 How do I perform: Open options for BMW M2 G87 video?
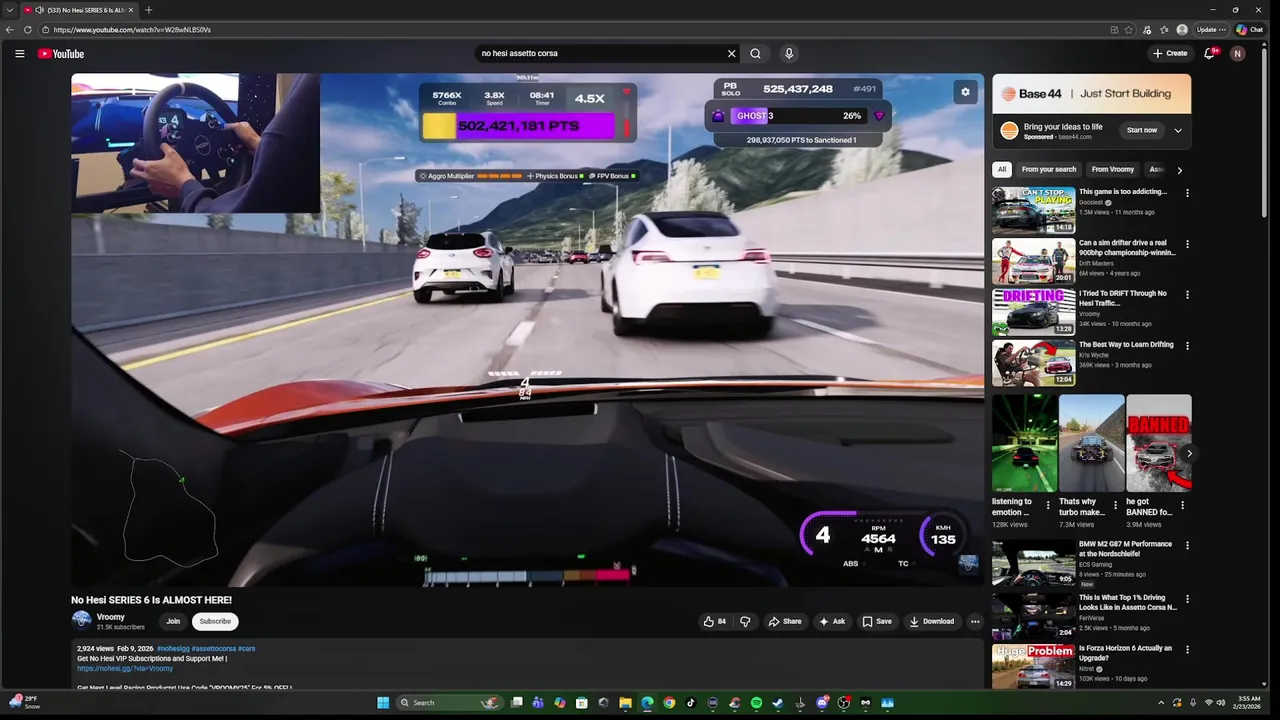(1187, 546)
